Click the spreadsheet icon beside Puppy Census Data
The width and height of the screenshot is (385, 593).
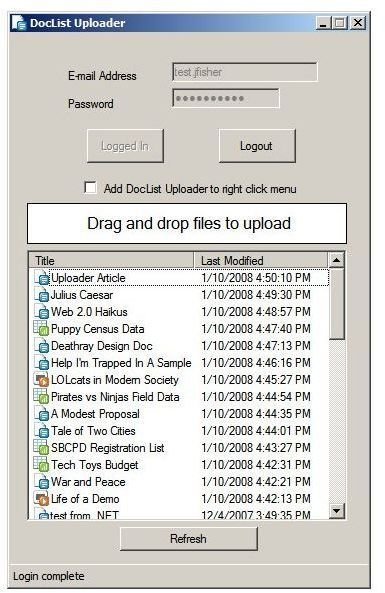click(41, 328)
